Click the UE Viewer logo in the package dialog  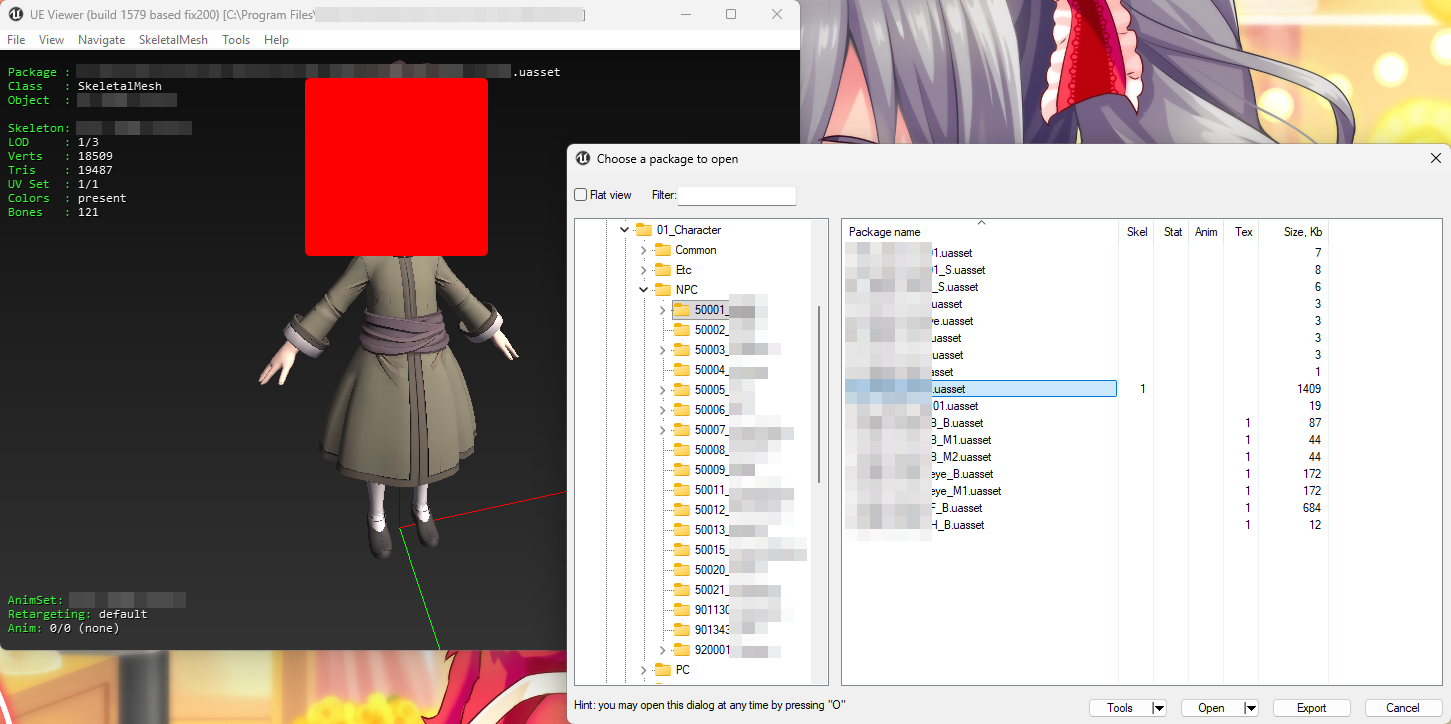pos(583,158)
